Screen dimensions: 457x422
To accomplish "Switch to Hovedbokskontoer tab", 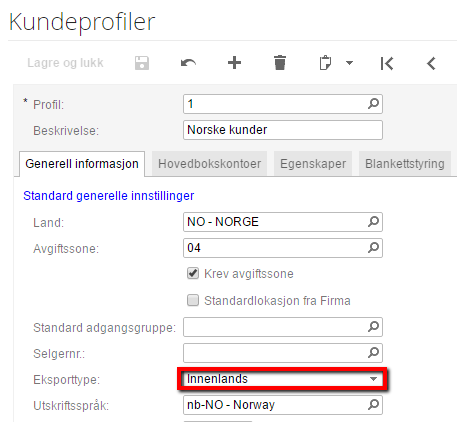I will point(209,164).
